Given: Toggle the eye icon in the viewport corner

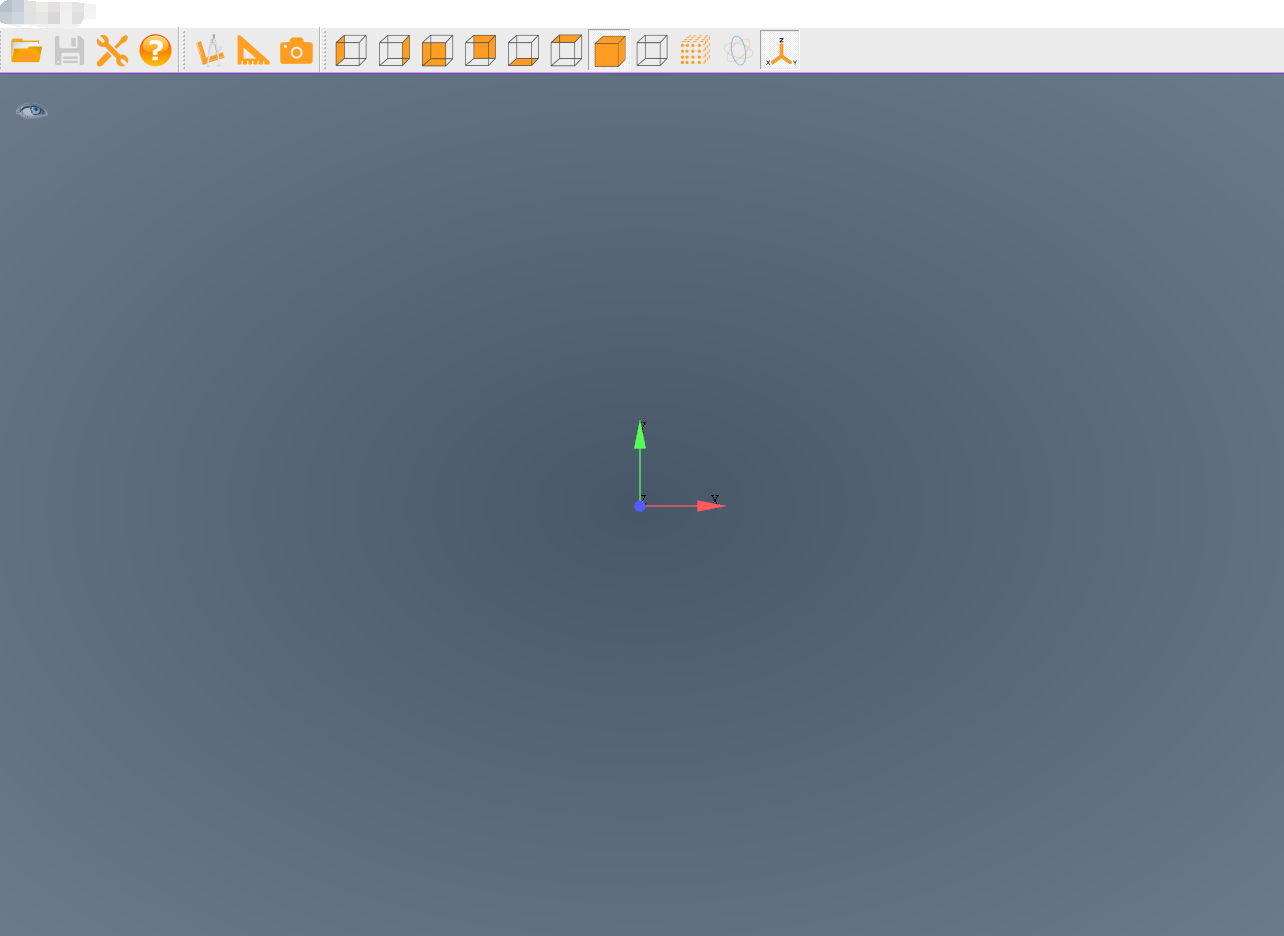Looking at the screenshot, I should point(32,111).
